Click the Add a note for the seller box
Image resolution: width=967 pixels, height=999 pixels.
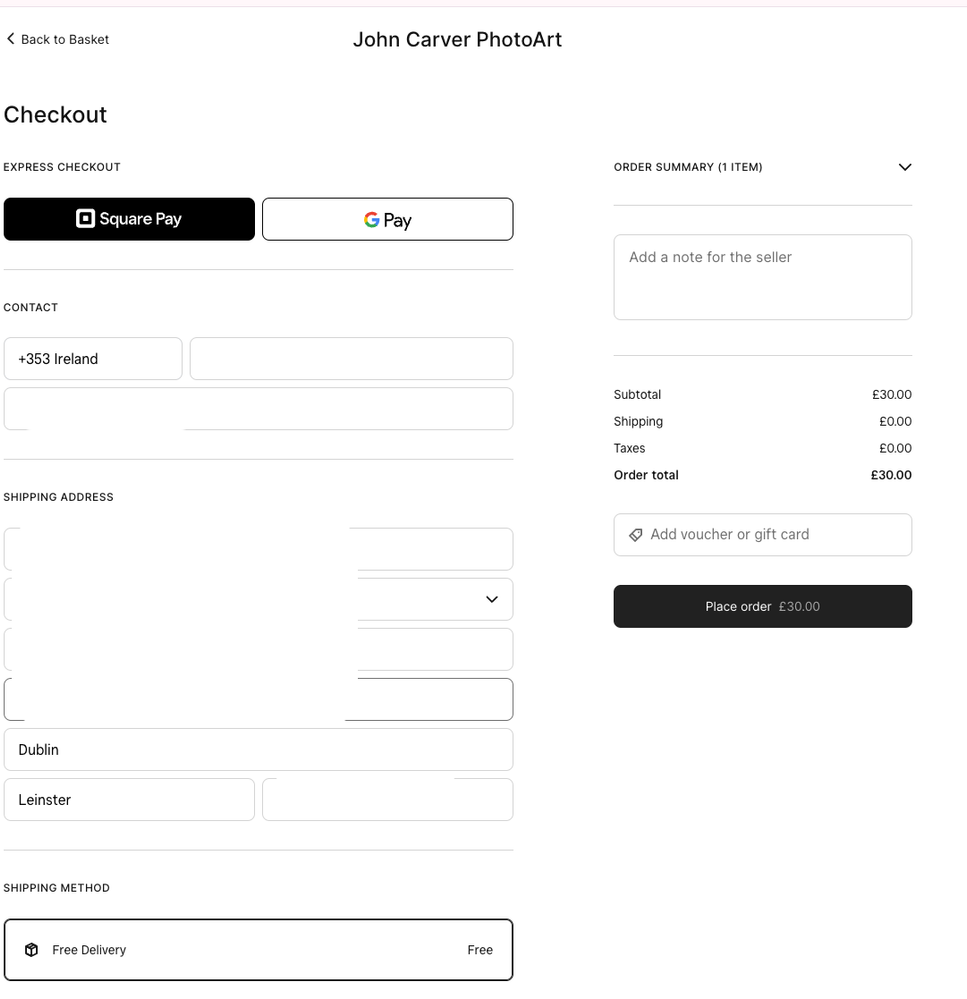(x=762, y=277)
